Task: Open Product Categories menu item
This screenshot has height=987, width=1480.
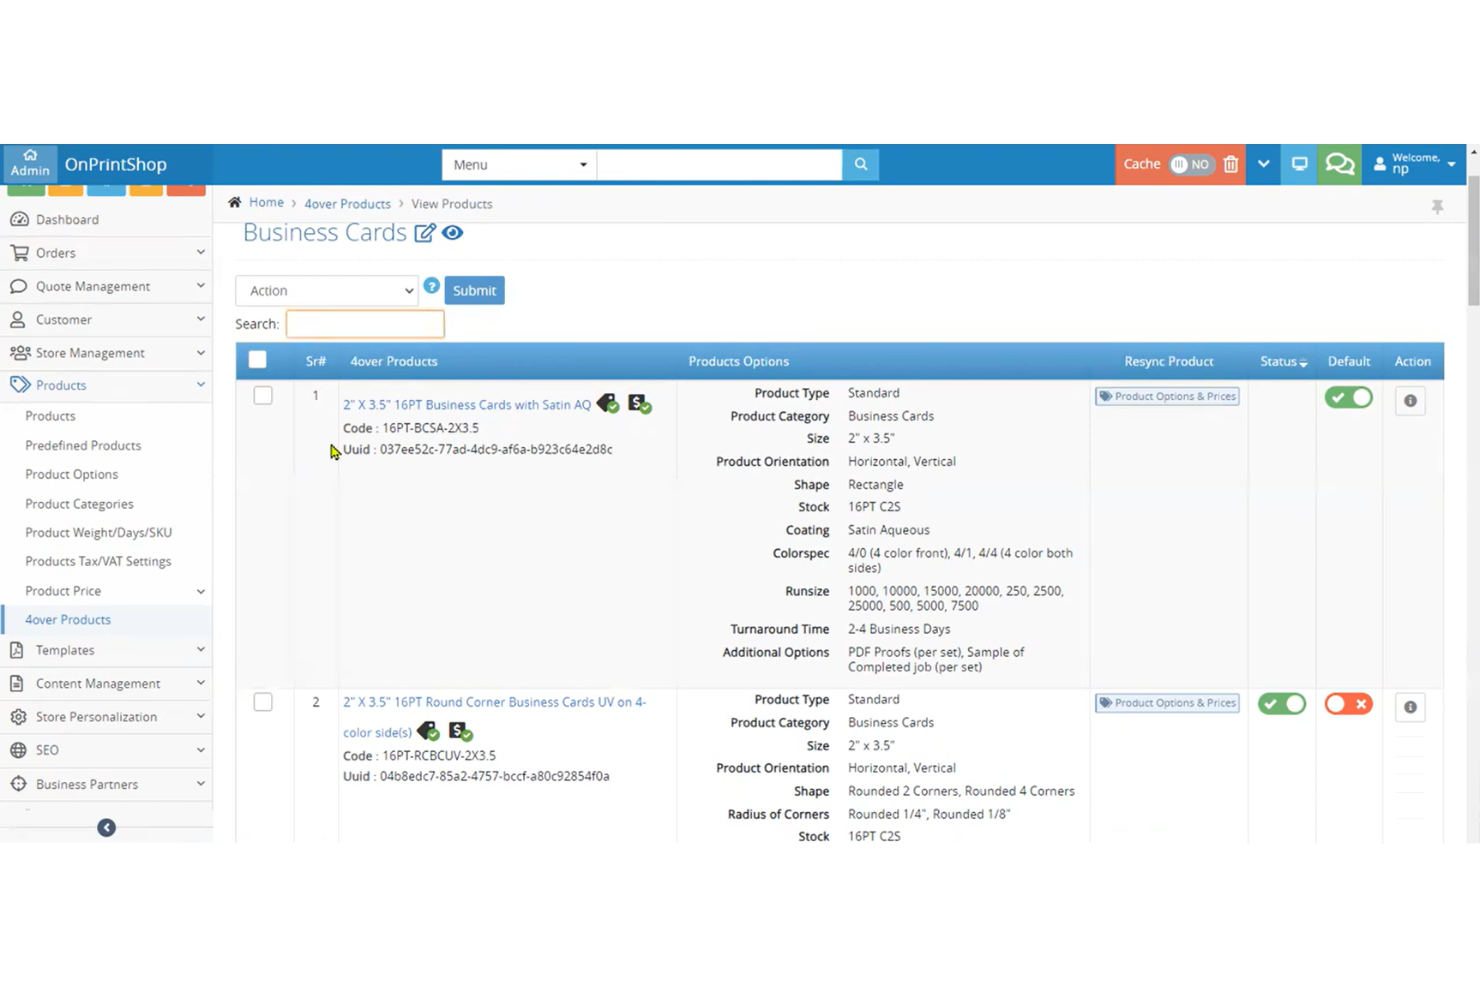Action: (79, 504)
